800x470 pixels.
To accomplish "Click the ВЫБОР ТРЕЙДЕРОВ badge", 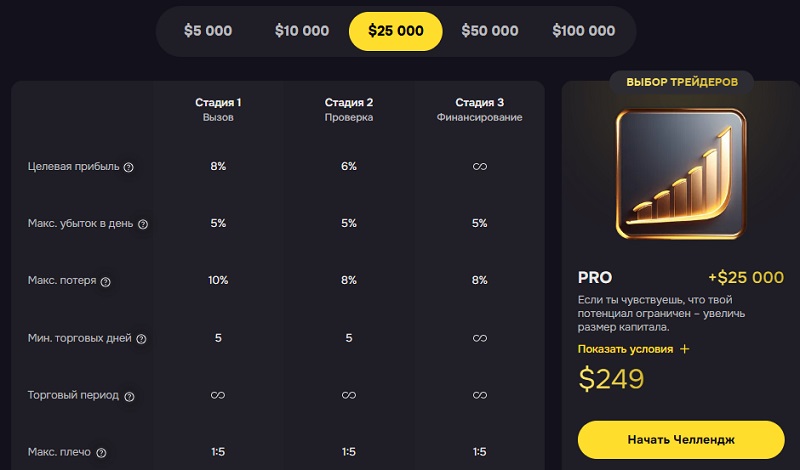I will 682,82.
